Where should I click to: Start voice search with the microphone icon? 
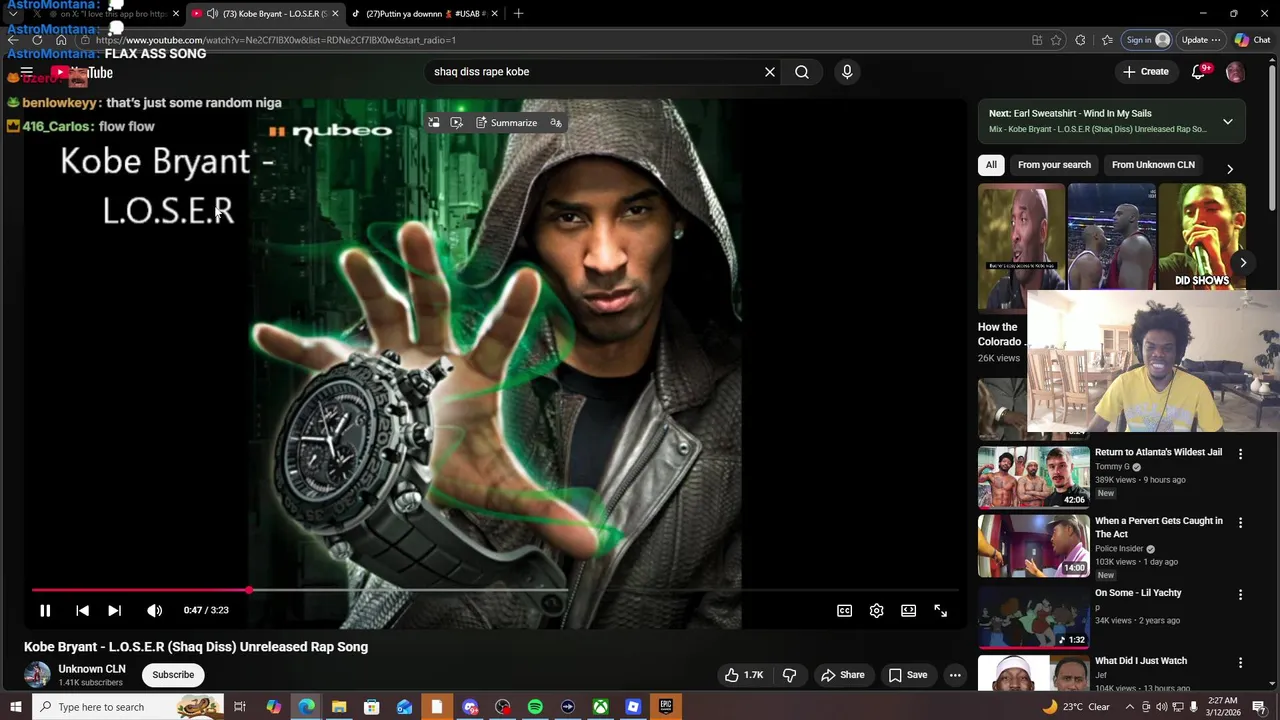click(x=847, y=72)
